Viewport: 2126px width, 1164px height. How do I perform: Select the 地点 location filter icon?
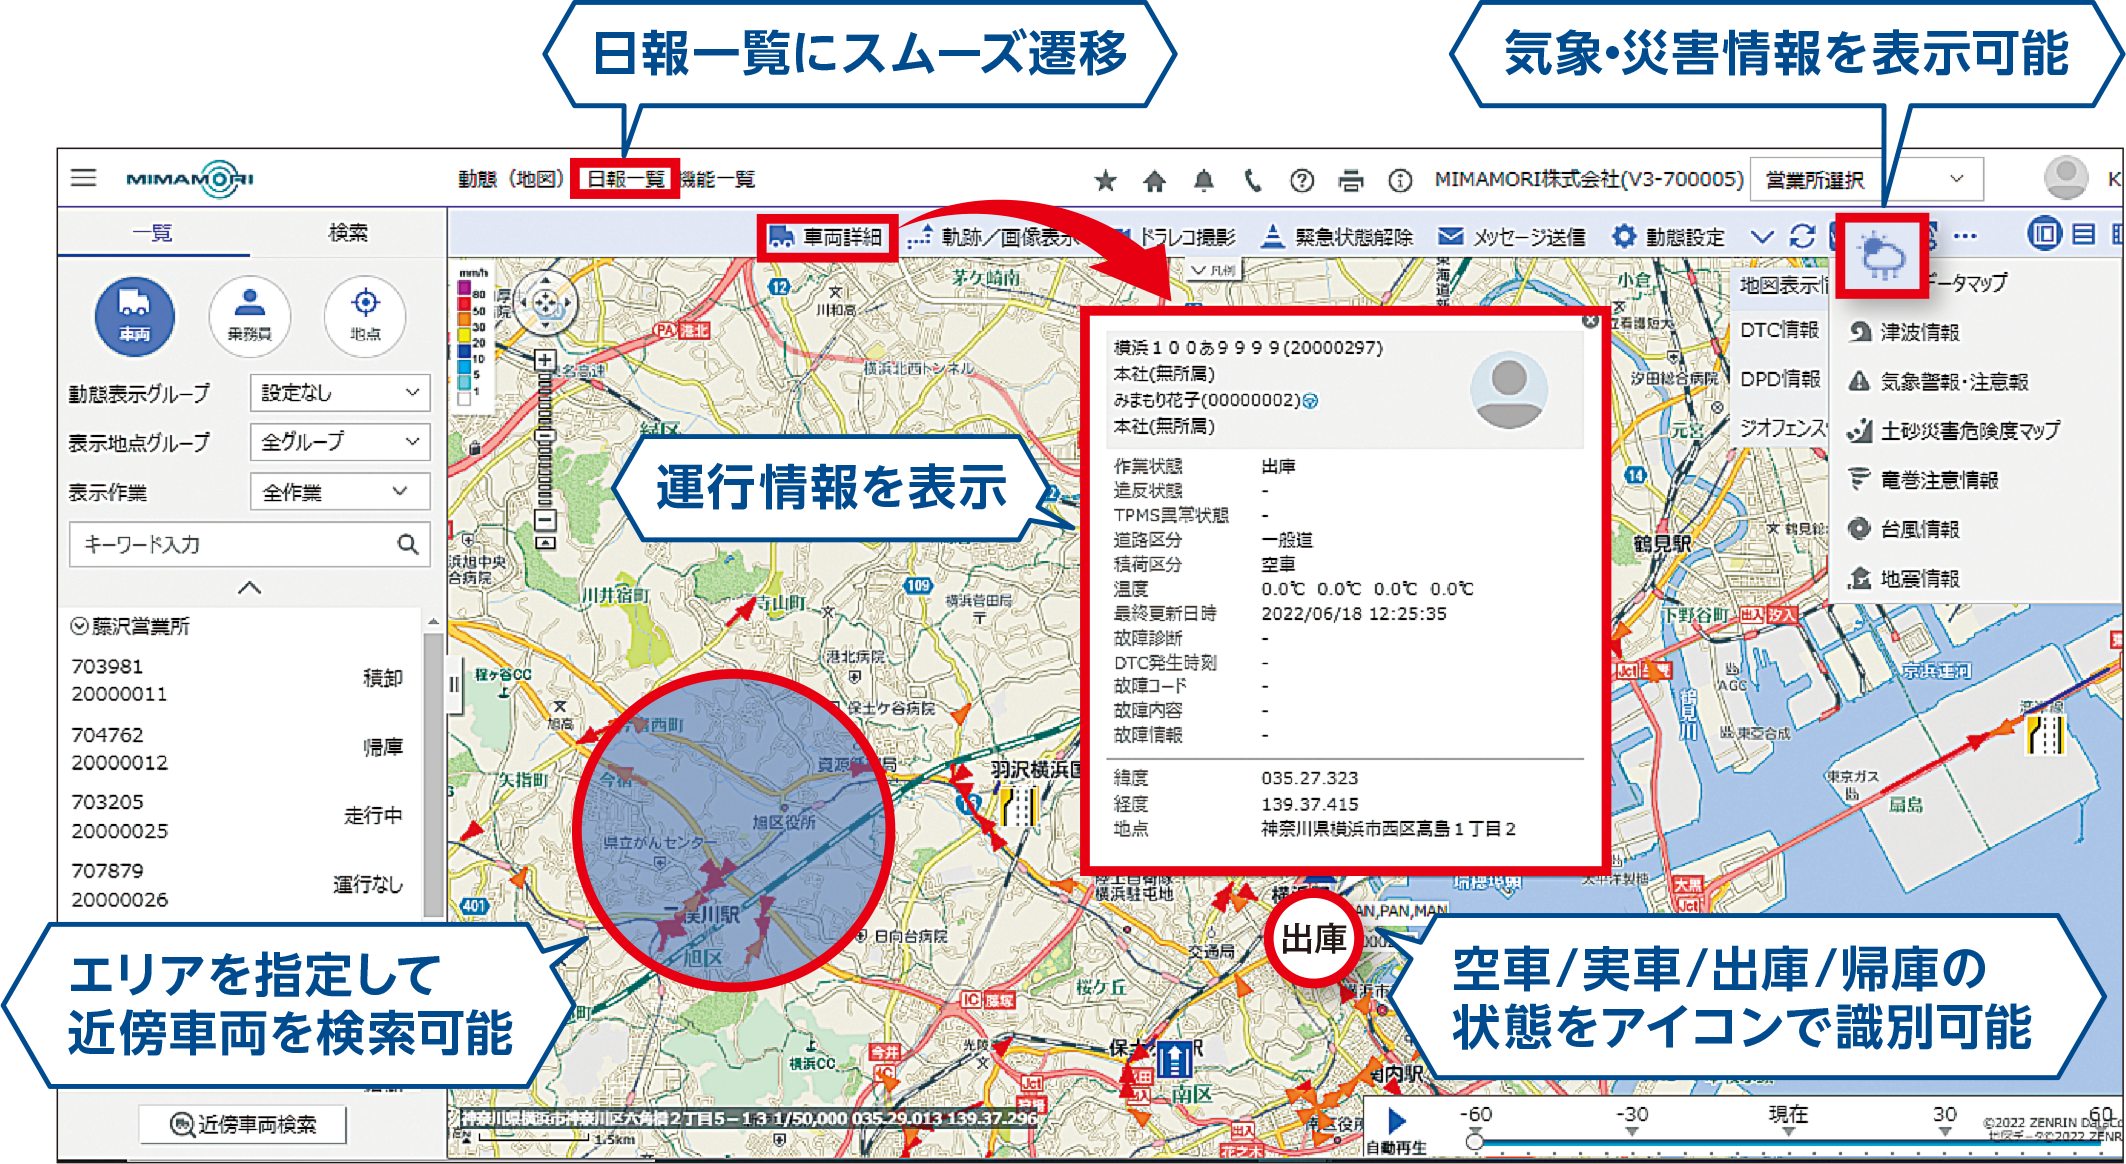365,317
